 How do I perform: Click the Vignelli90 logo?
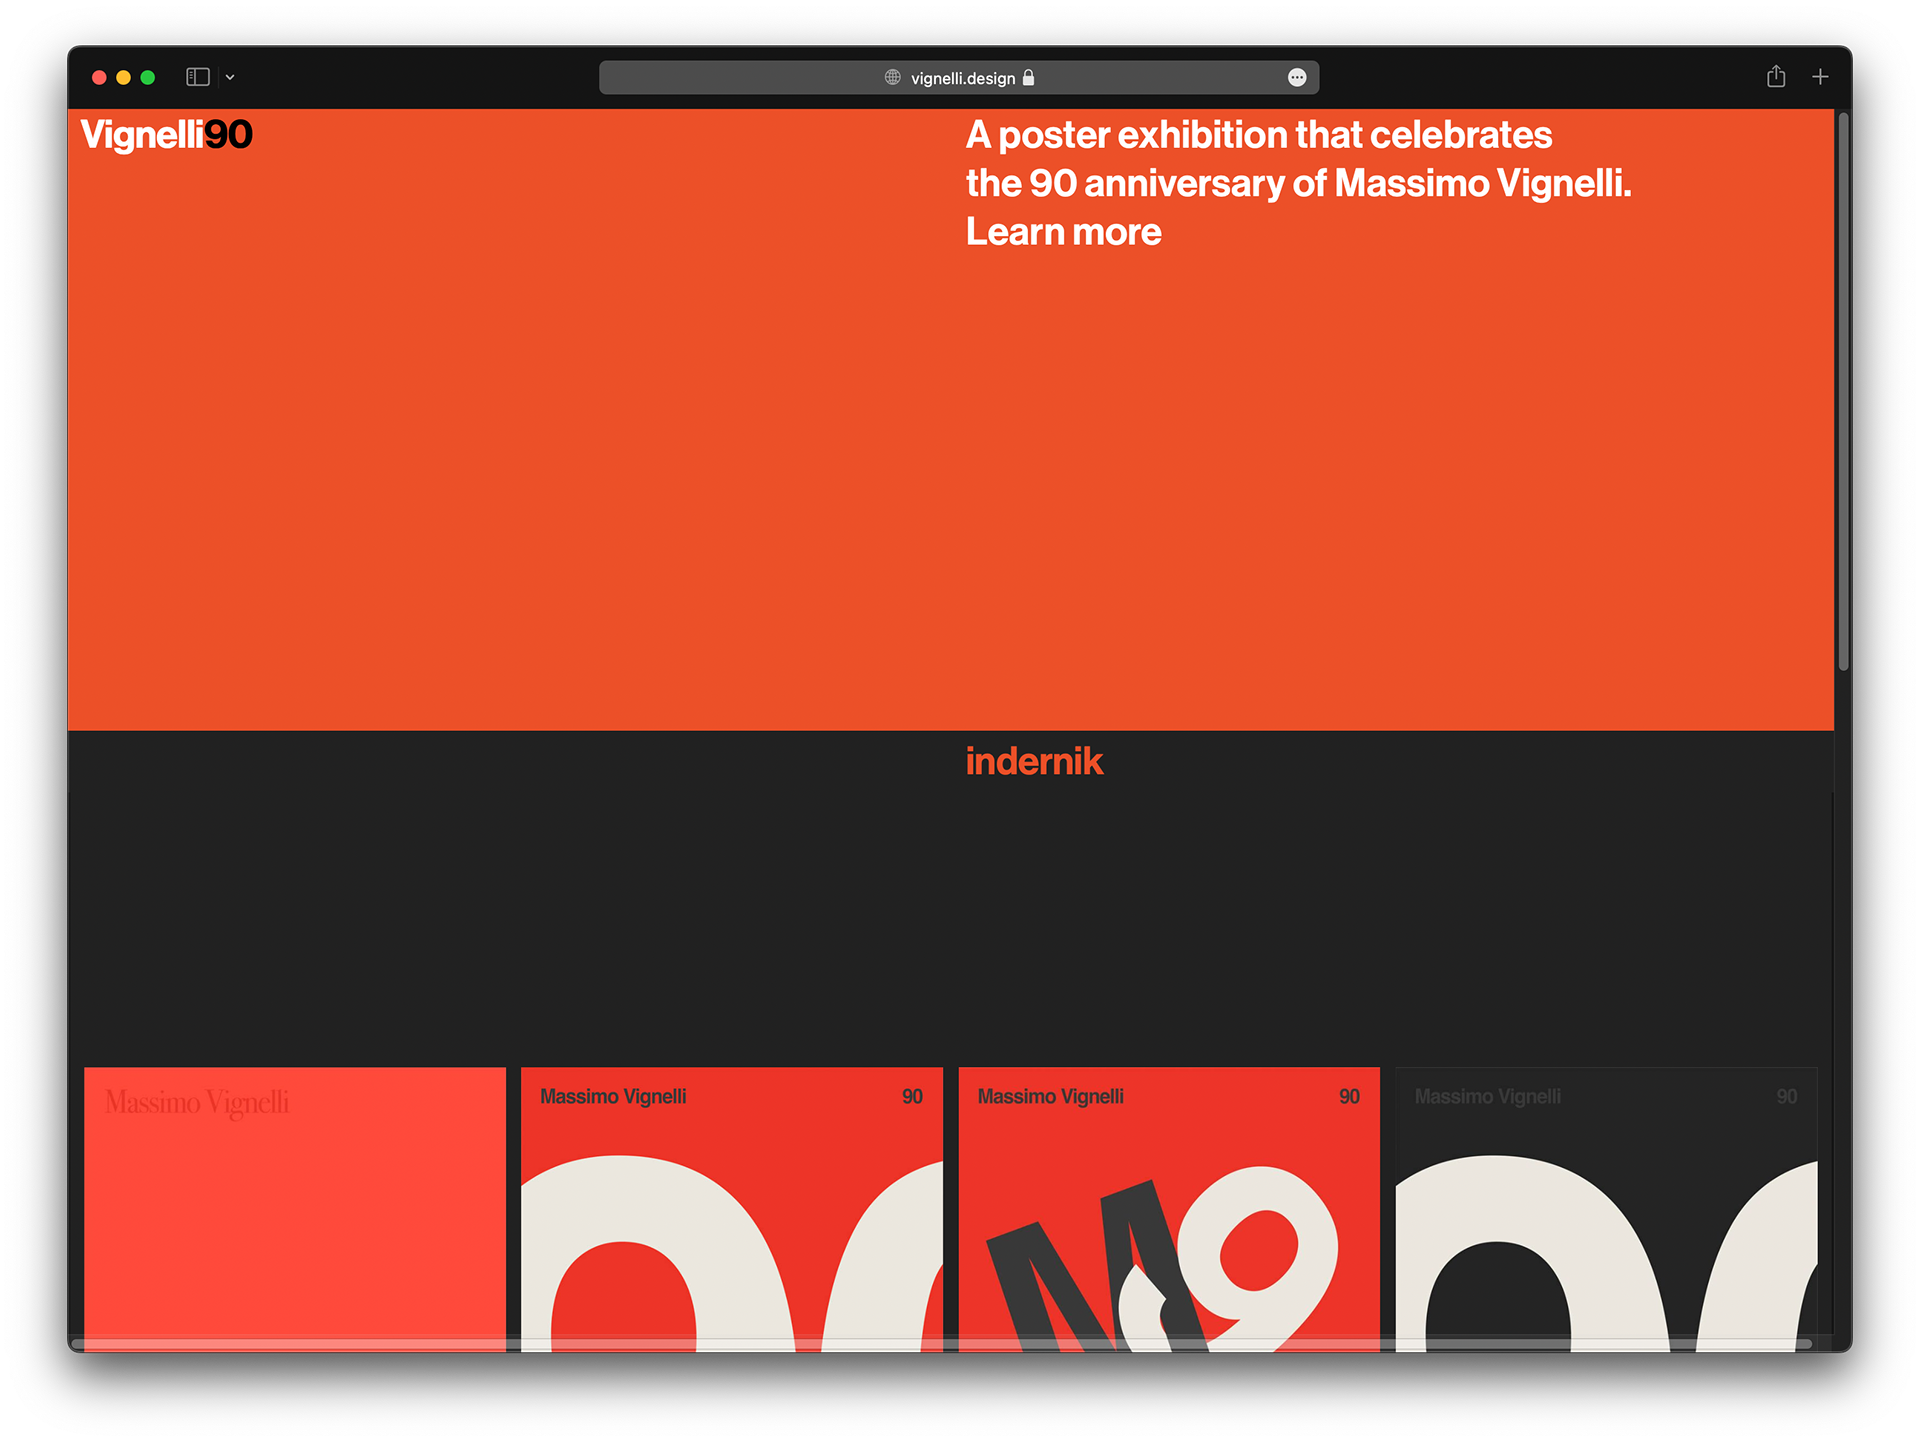166,134
